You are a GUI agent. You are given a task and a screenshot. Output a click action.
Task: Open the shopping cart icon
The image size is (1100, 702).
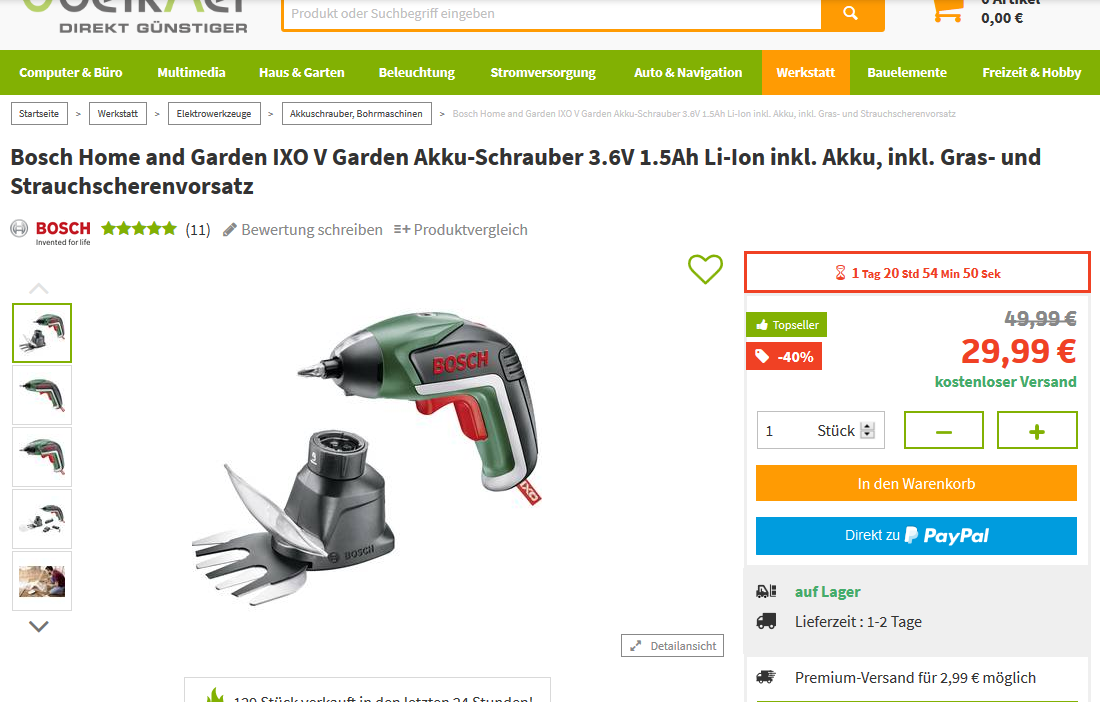point(948,10)
